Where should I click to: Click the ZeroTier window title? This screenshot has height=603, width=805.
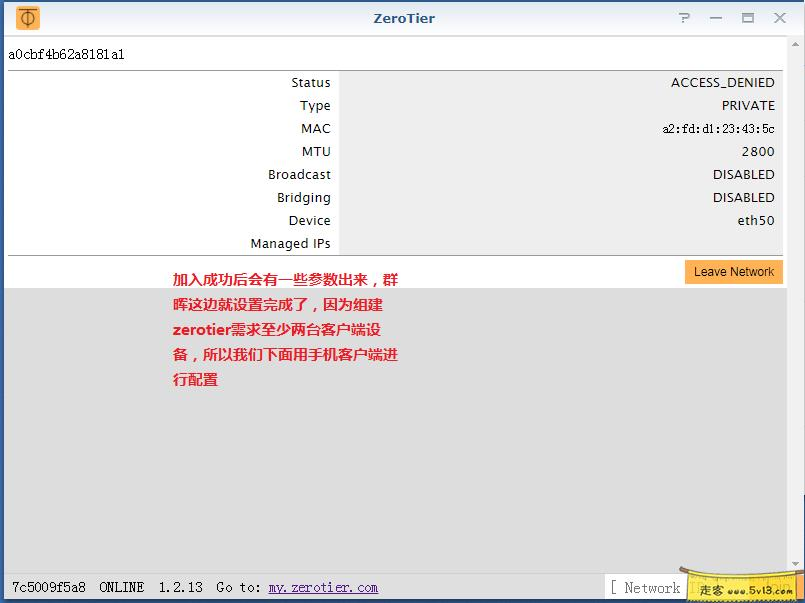pos(404,18)
